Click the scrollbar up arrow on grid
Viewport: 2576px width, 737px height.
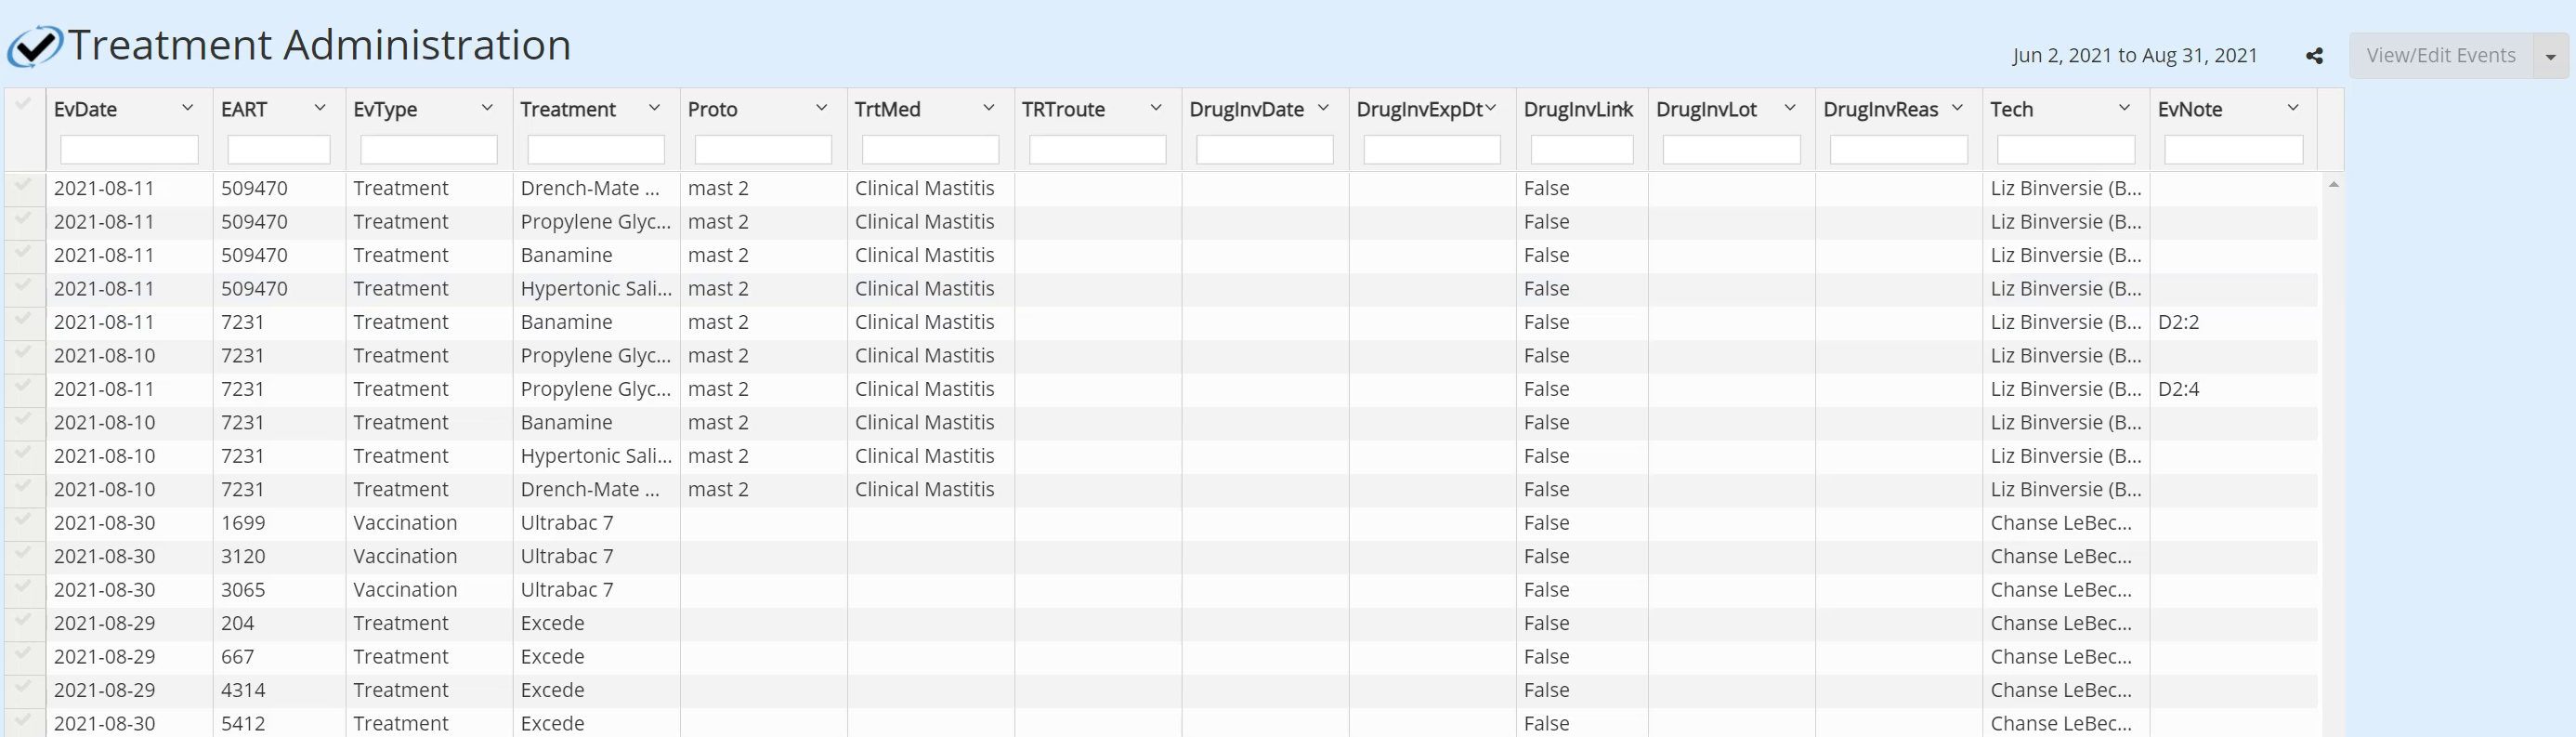click(2333, 185)
